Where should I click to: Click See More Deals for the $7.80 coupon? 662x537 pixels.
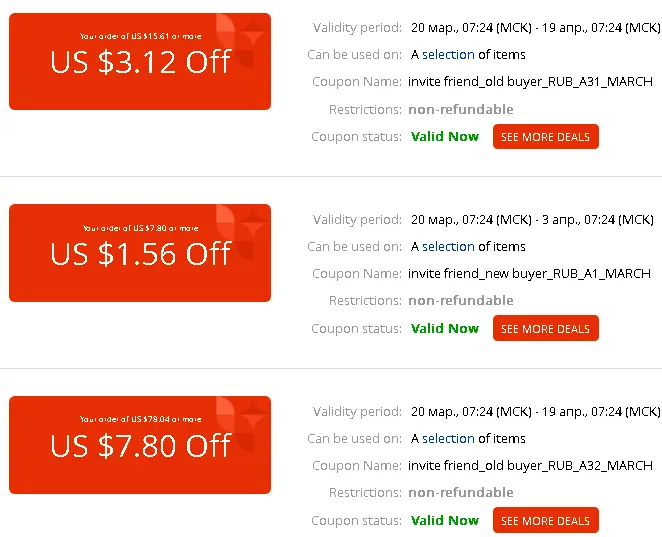[x=545, y=521]
